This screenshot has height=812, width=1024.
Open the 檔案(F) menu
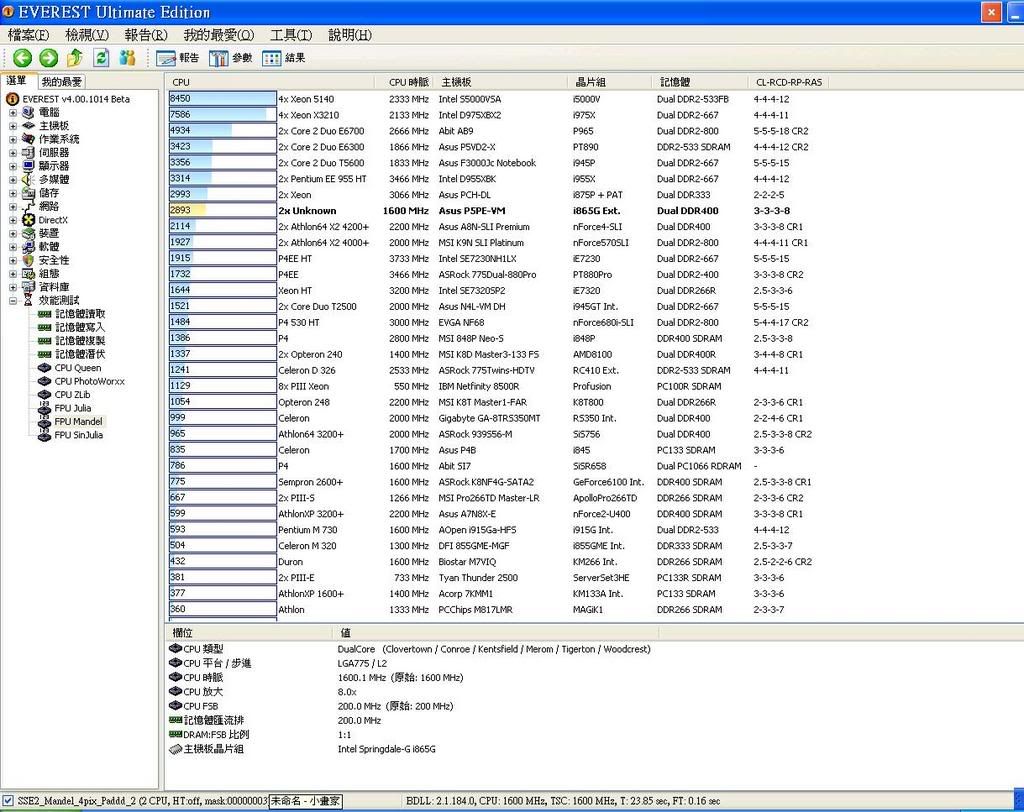pos(29,35)
